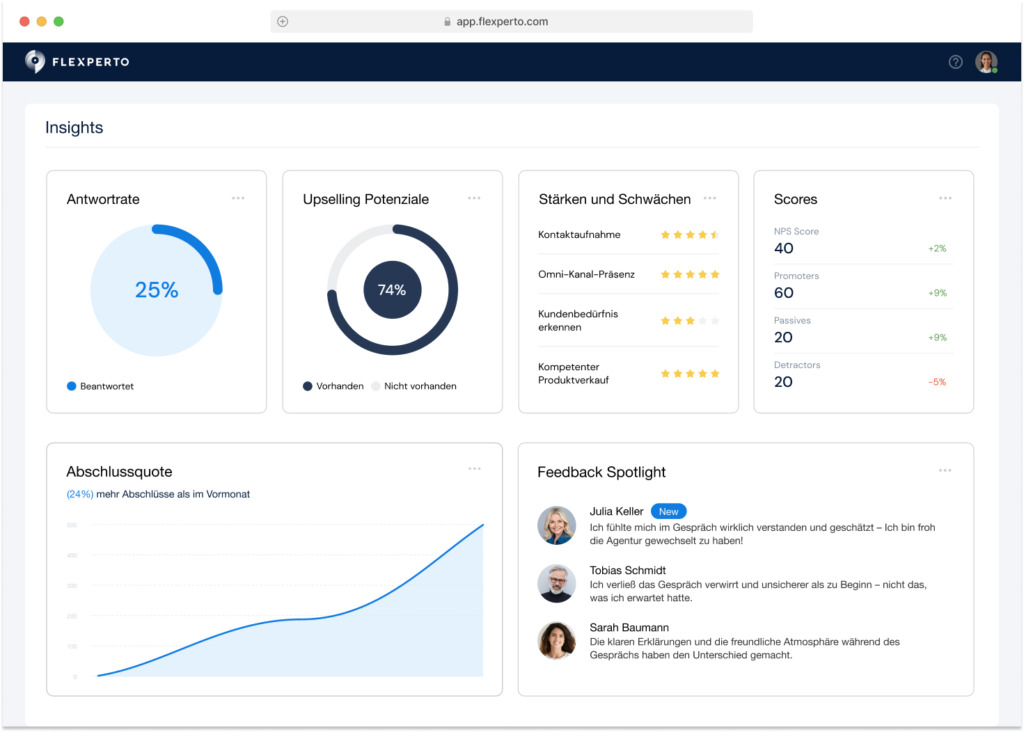Open the help question mark icon
The width and height of the screenshot is (1024, 732).
955,62
